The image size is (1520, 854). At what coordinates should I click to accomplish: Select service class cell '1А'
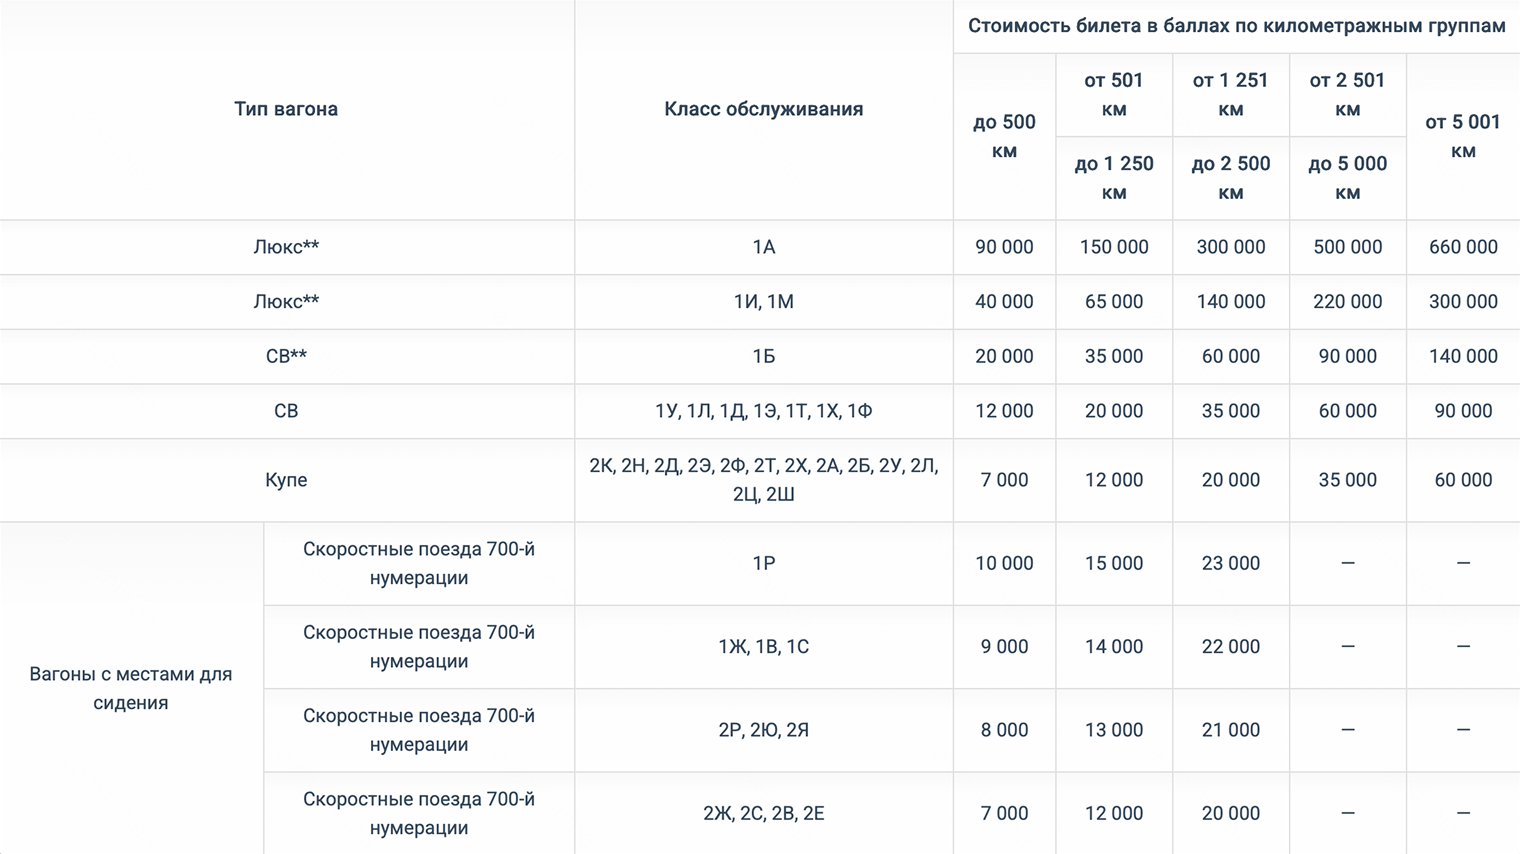tap(763, 247)
